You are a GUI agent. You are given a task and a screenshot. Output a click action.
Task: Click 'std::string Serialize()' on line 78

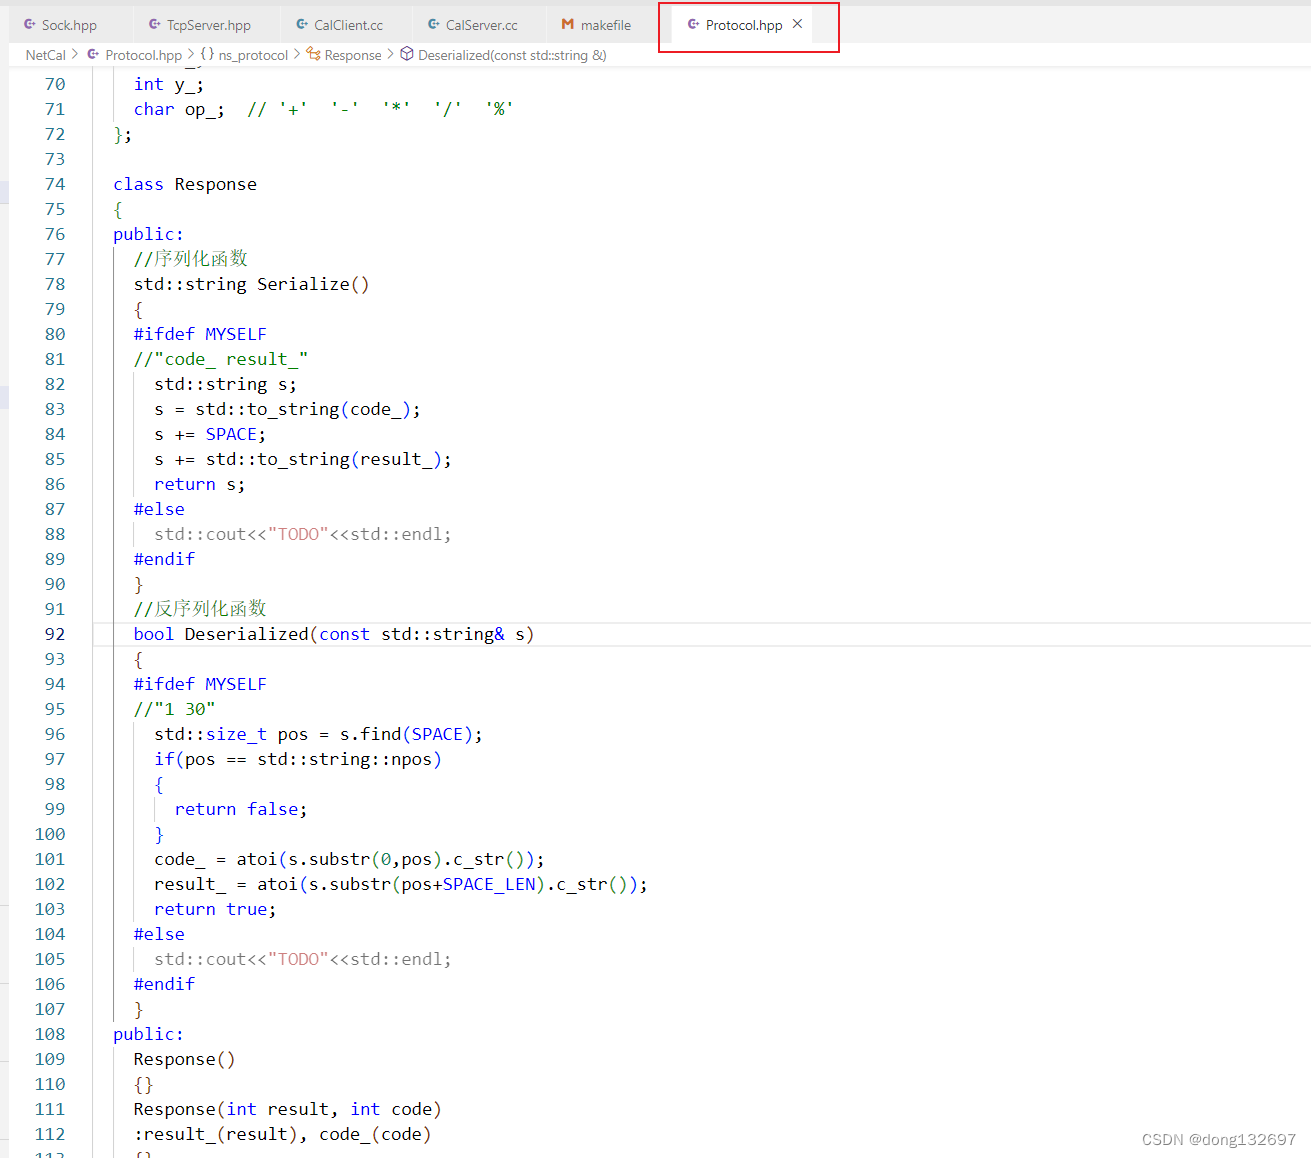tap(251, 284)
